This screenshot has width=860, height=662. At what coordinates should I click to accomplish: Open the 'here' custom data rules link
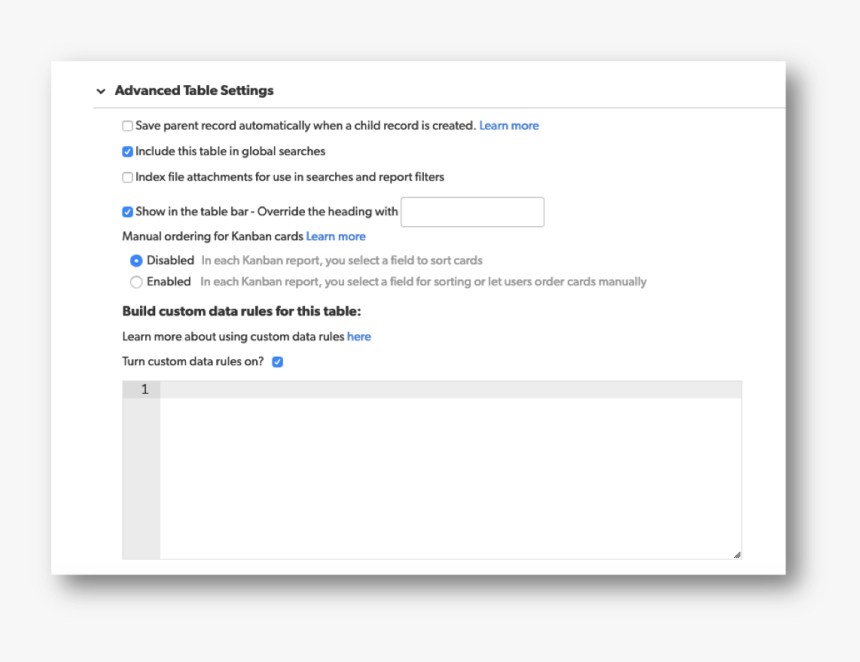[x=359, y=337]
